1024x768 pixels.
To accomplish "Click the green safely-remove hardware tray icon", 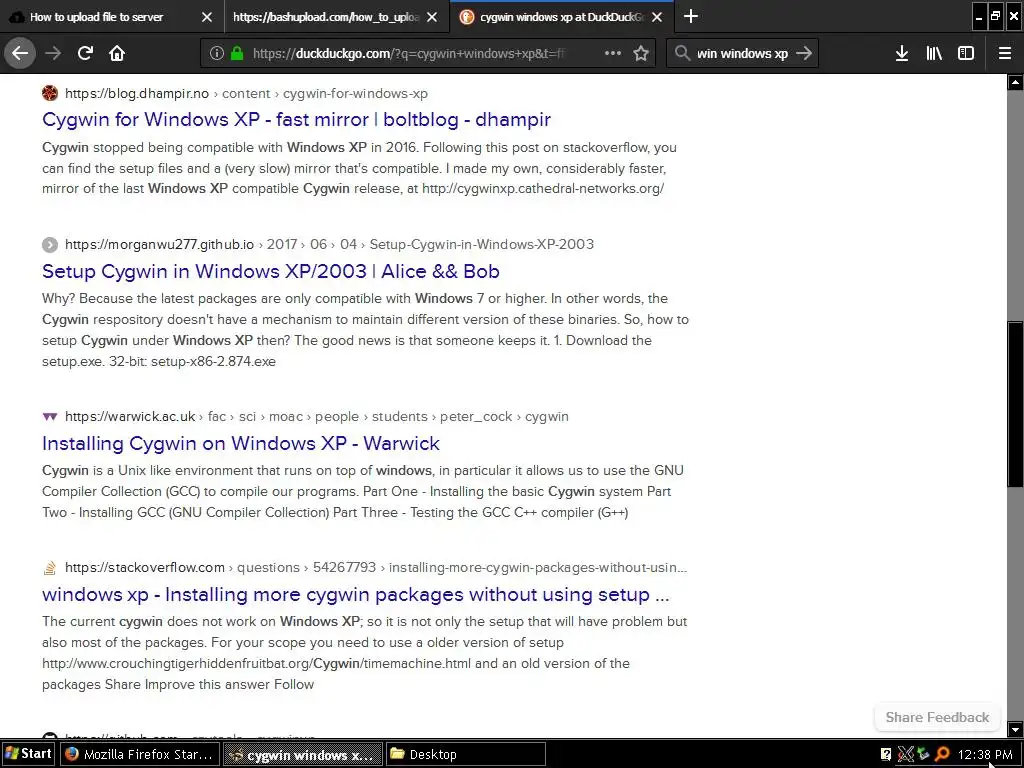I will click(x=923, y=755).
